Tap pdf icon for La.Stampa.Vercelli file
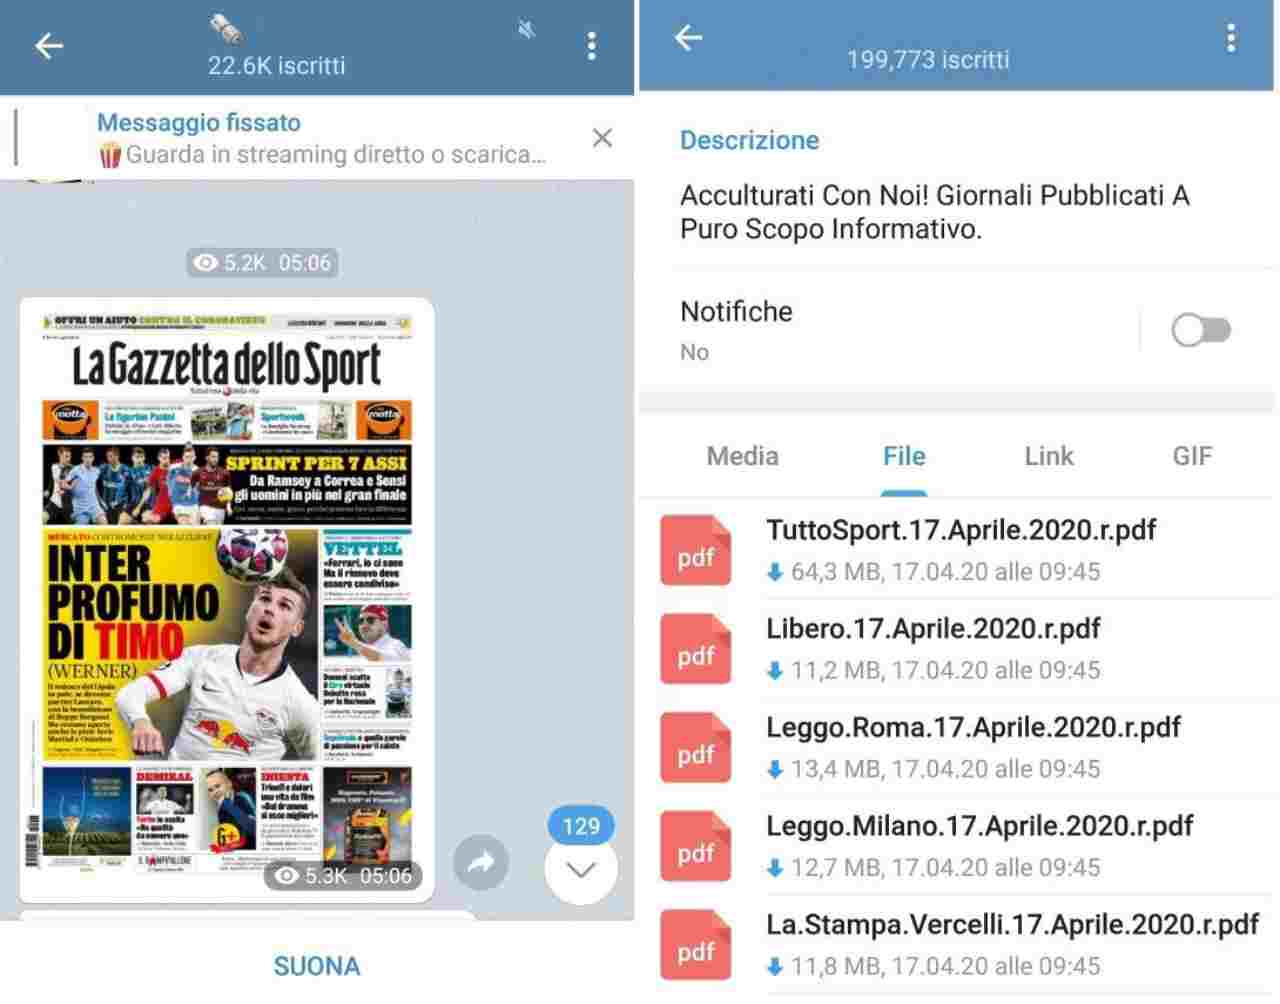This screenshot has height=1004, width=1280. click(696, 945)
